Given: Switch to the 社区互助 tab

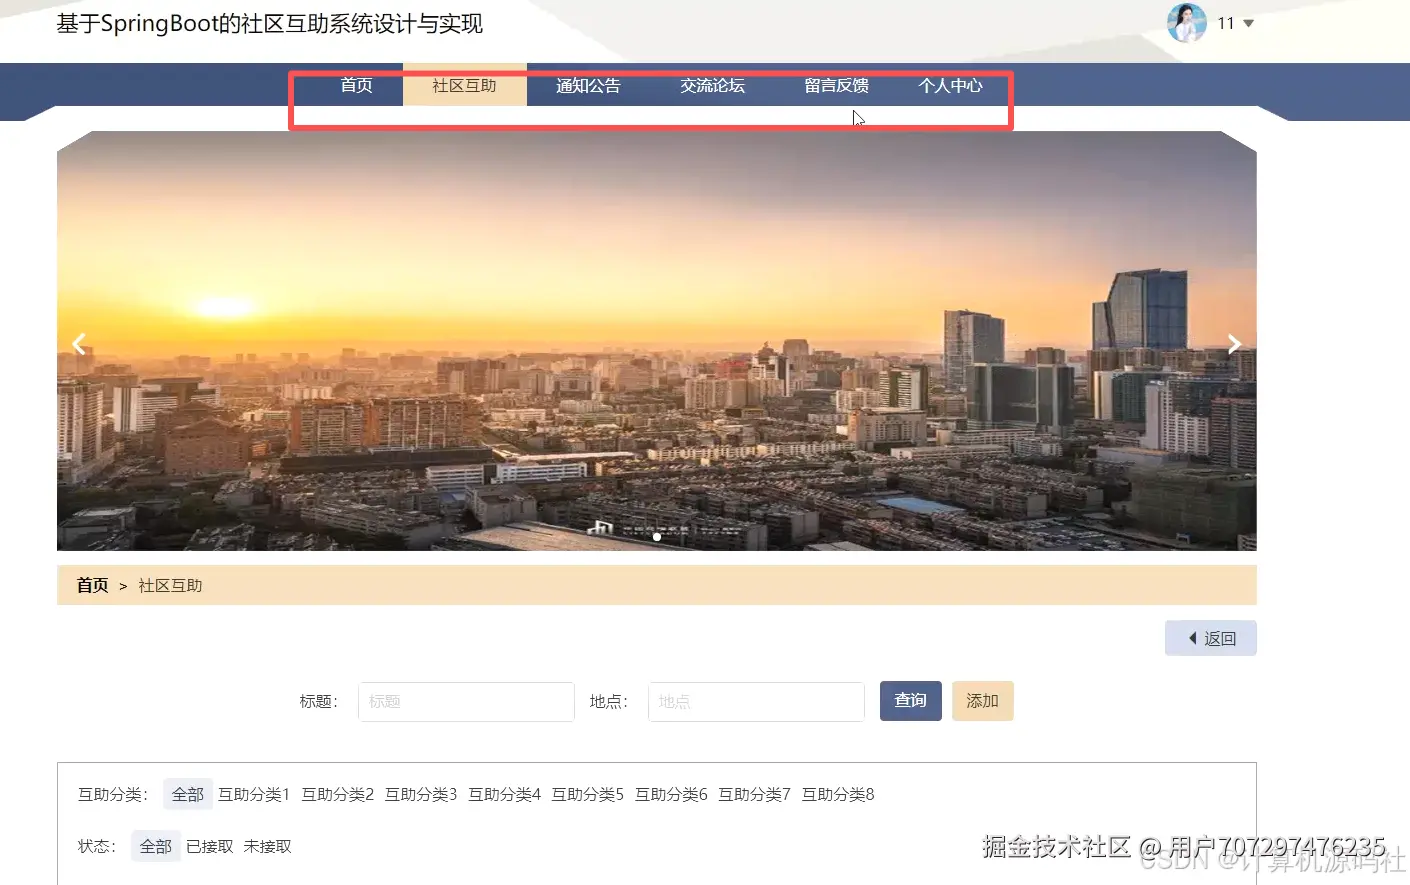Looking at the screenshot, I should point(464,86).
